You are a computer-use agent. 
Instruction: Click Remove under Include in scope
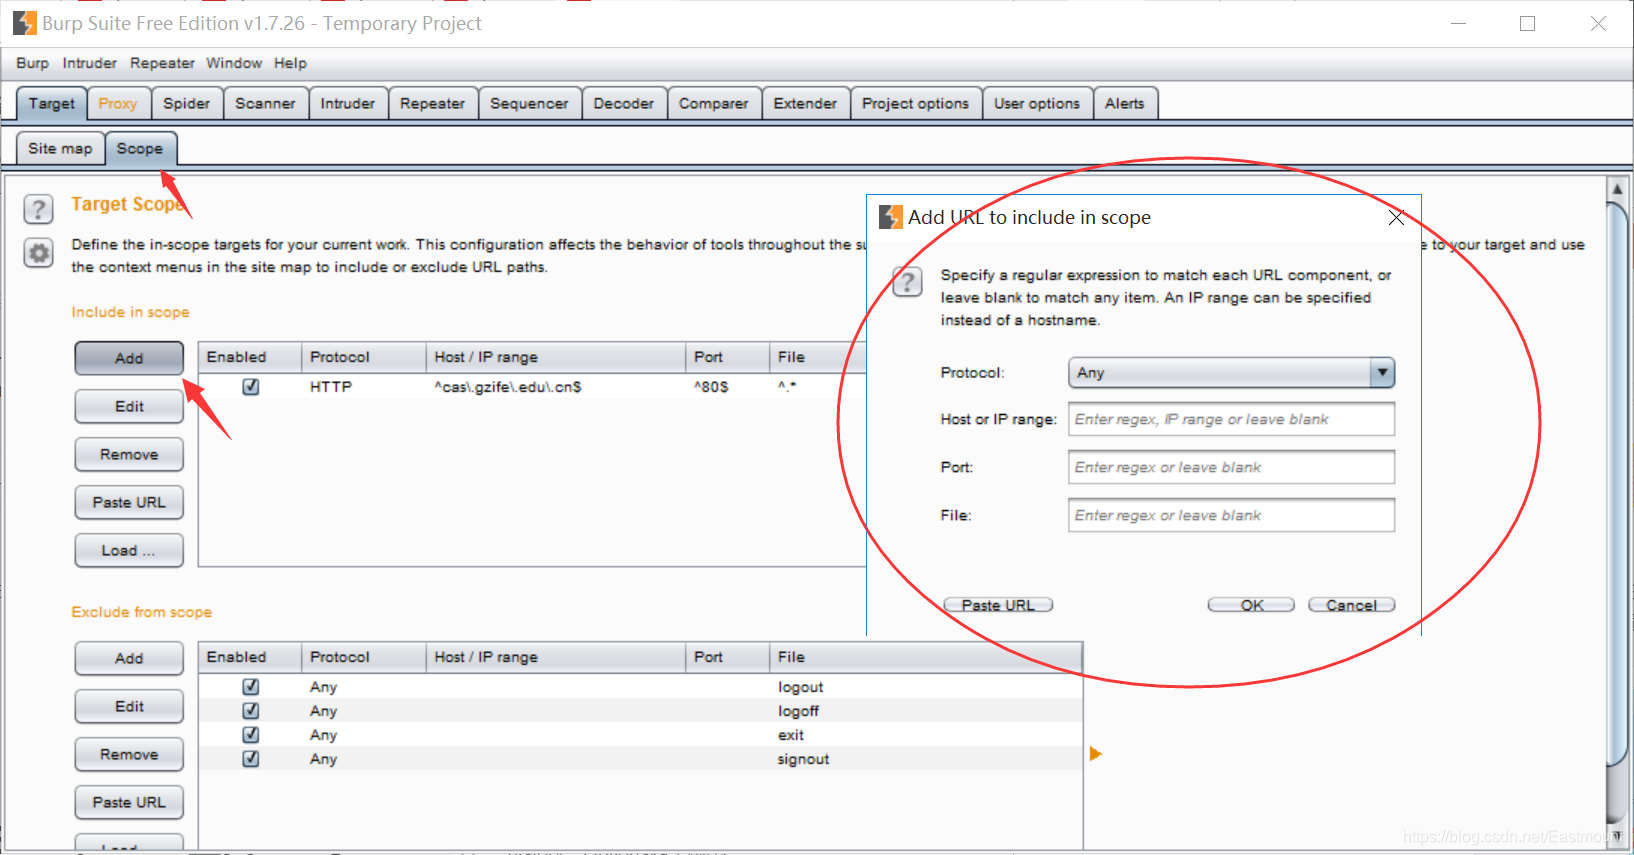tap(129, 454)
